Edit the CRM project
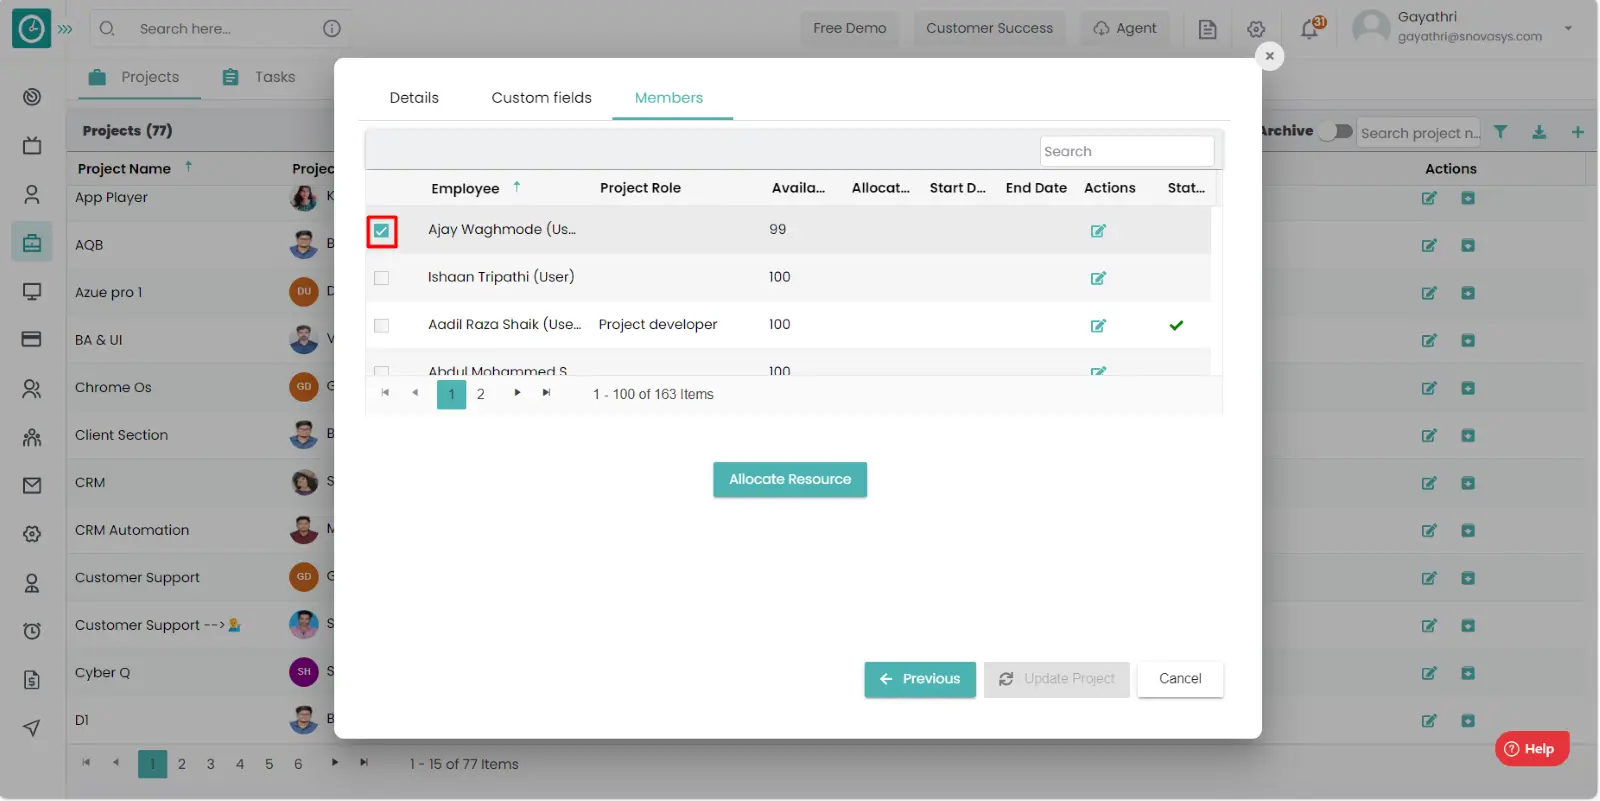Viewport: 1600px width, 801px height. tap(1429, 483)
